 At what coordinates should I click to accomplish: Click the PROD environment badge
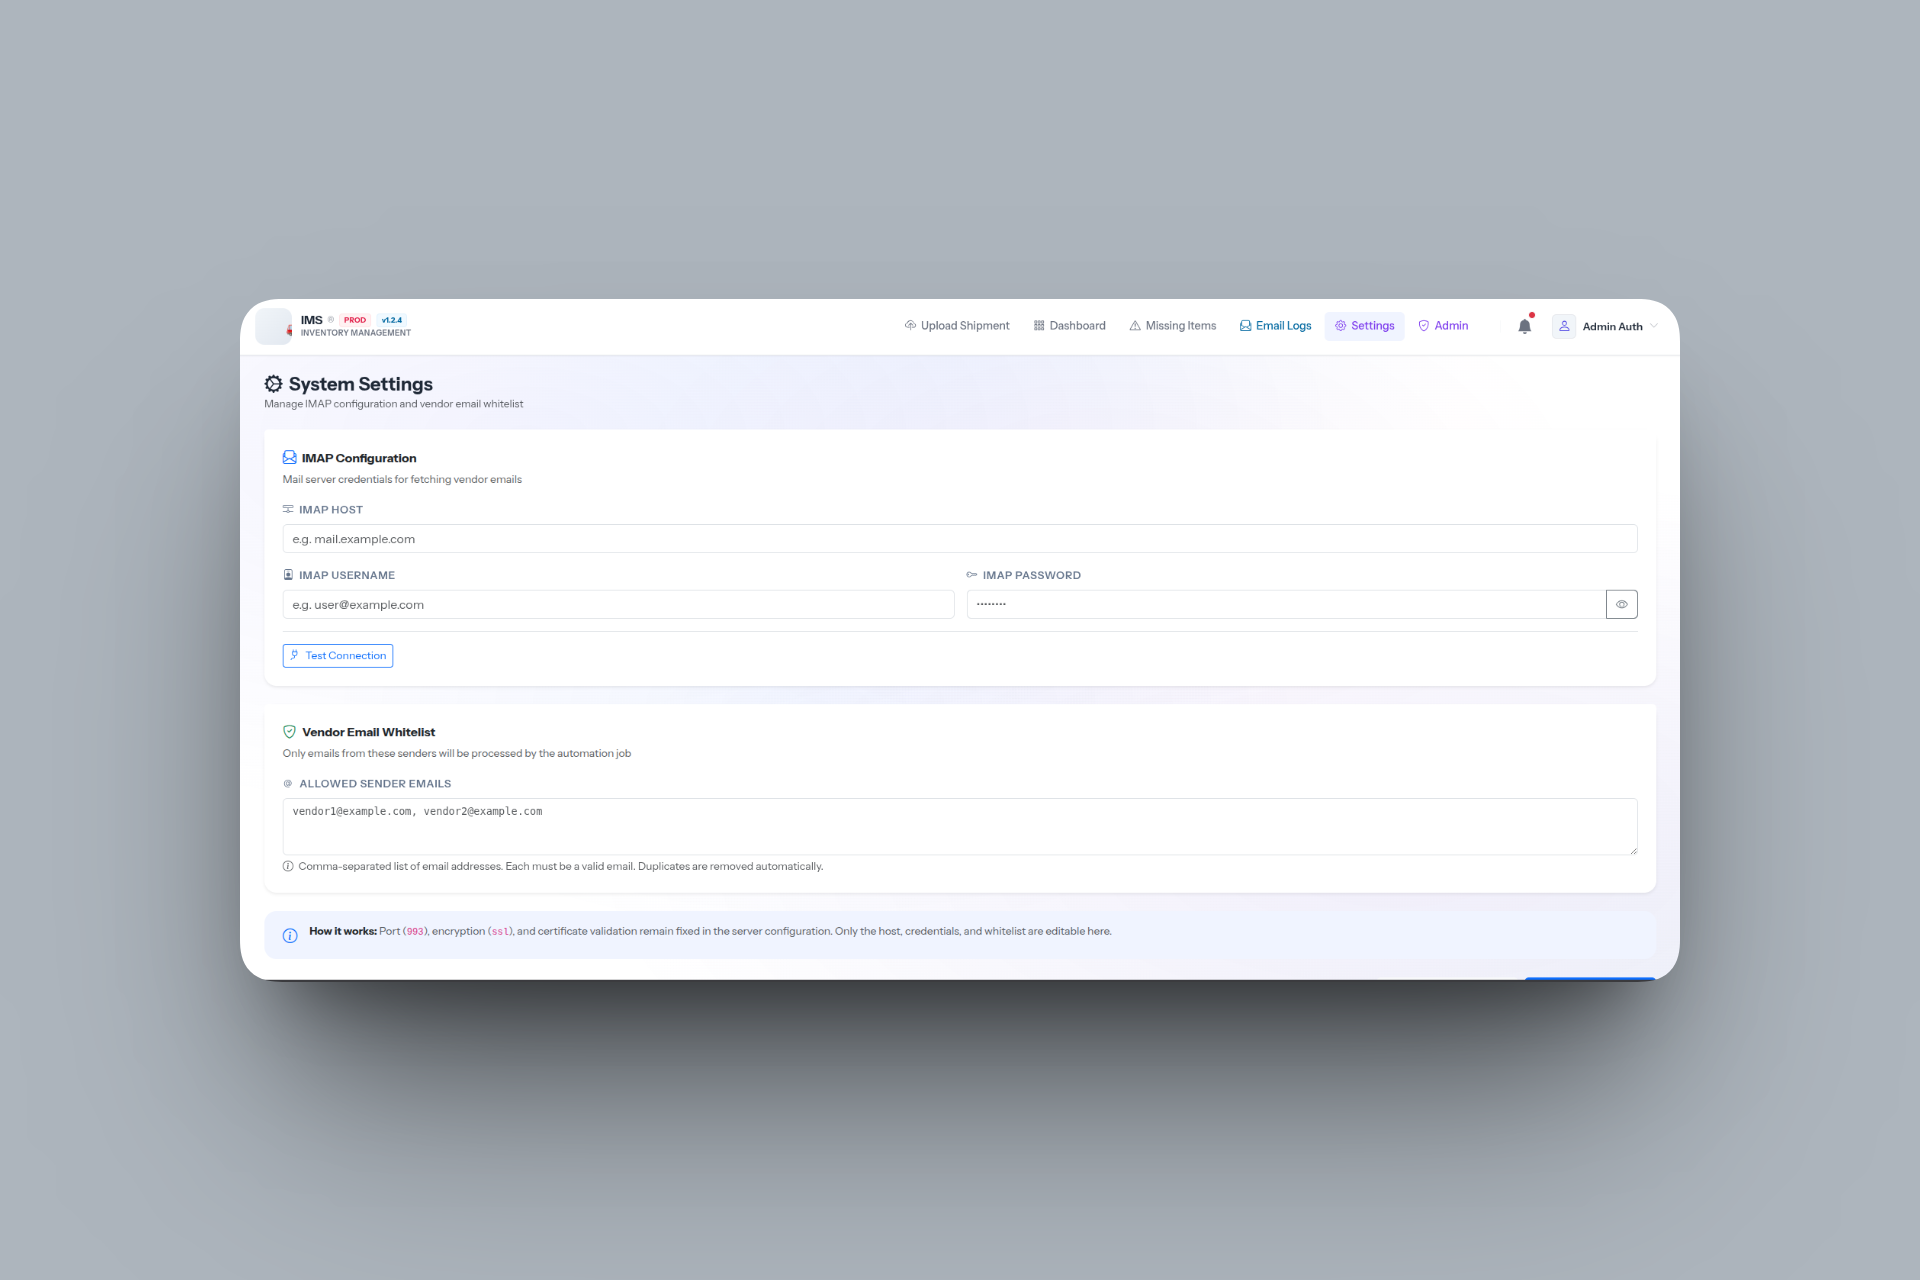click(355, 320)
